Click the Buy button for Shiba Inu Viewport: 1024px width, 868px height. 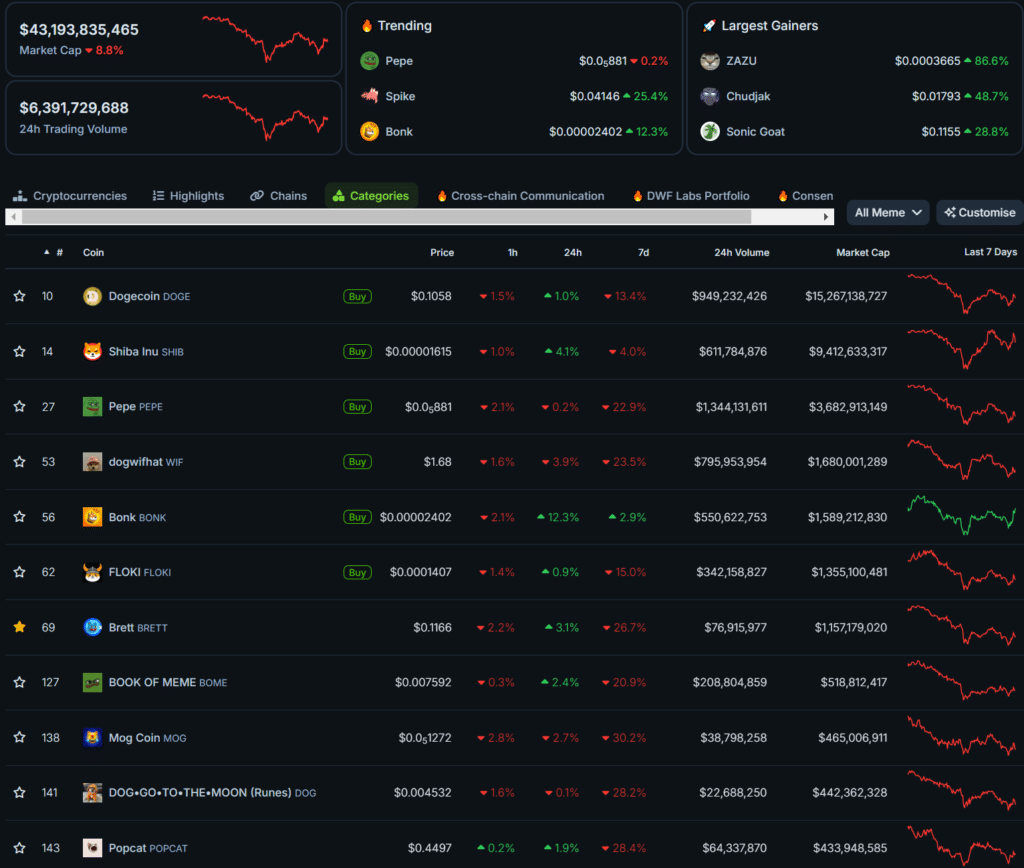(357, 351)
